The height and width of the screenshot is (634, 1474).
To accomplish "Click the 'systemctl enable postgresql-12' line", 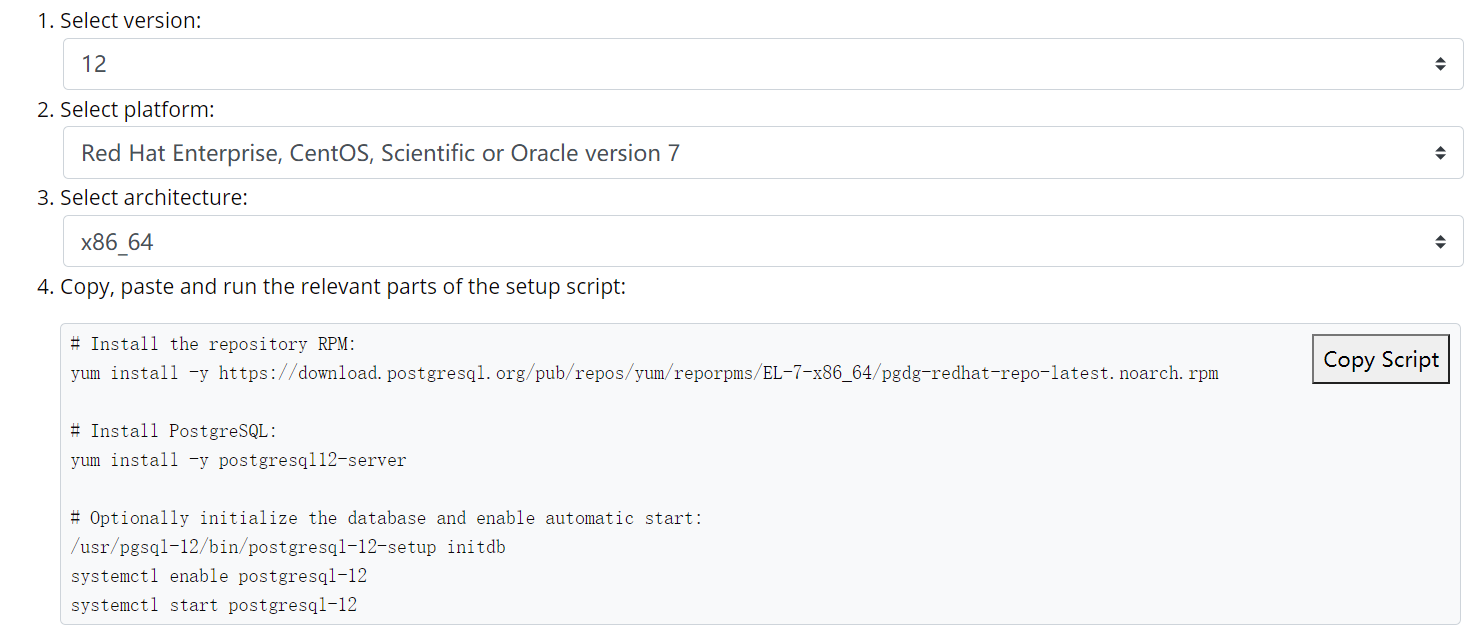I will point(219,576).
